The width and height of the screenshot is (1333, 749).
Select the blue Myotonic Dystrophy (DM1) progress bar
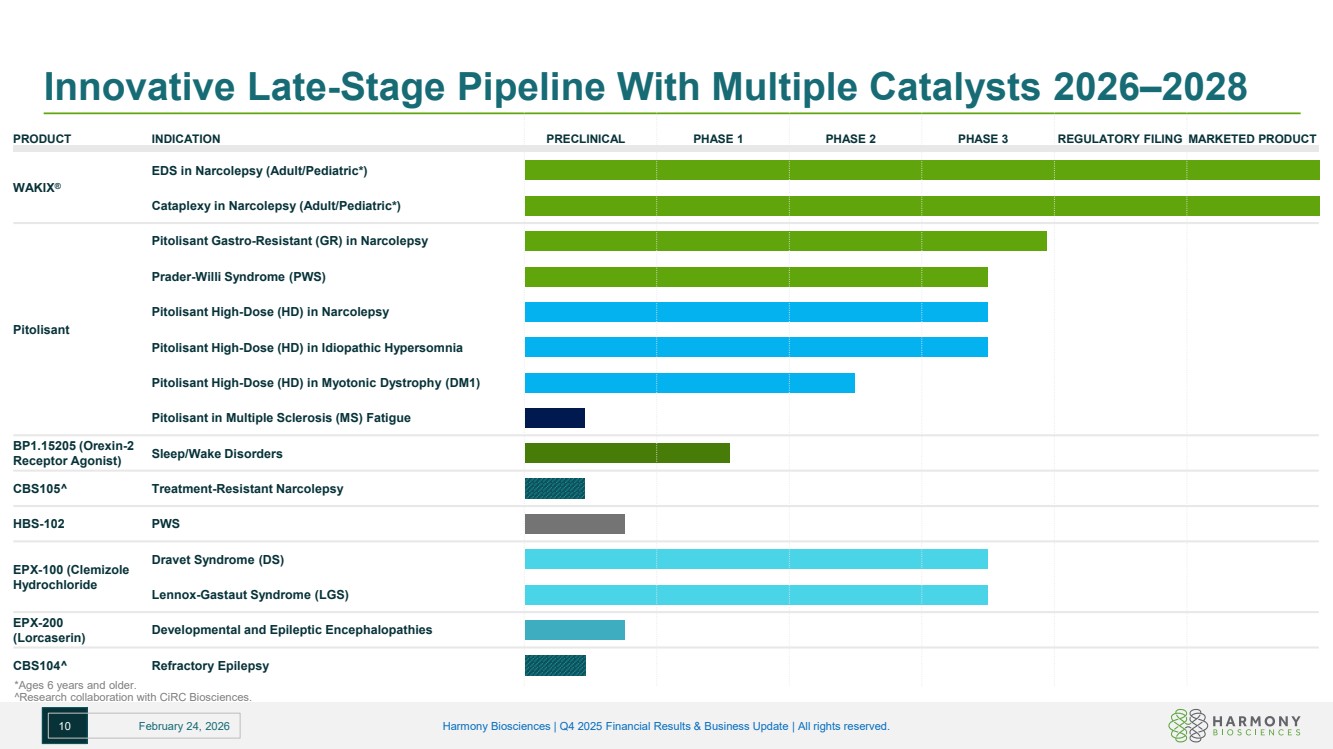(x=690, y=383)
